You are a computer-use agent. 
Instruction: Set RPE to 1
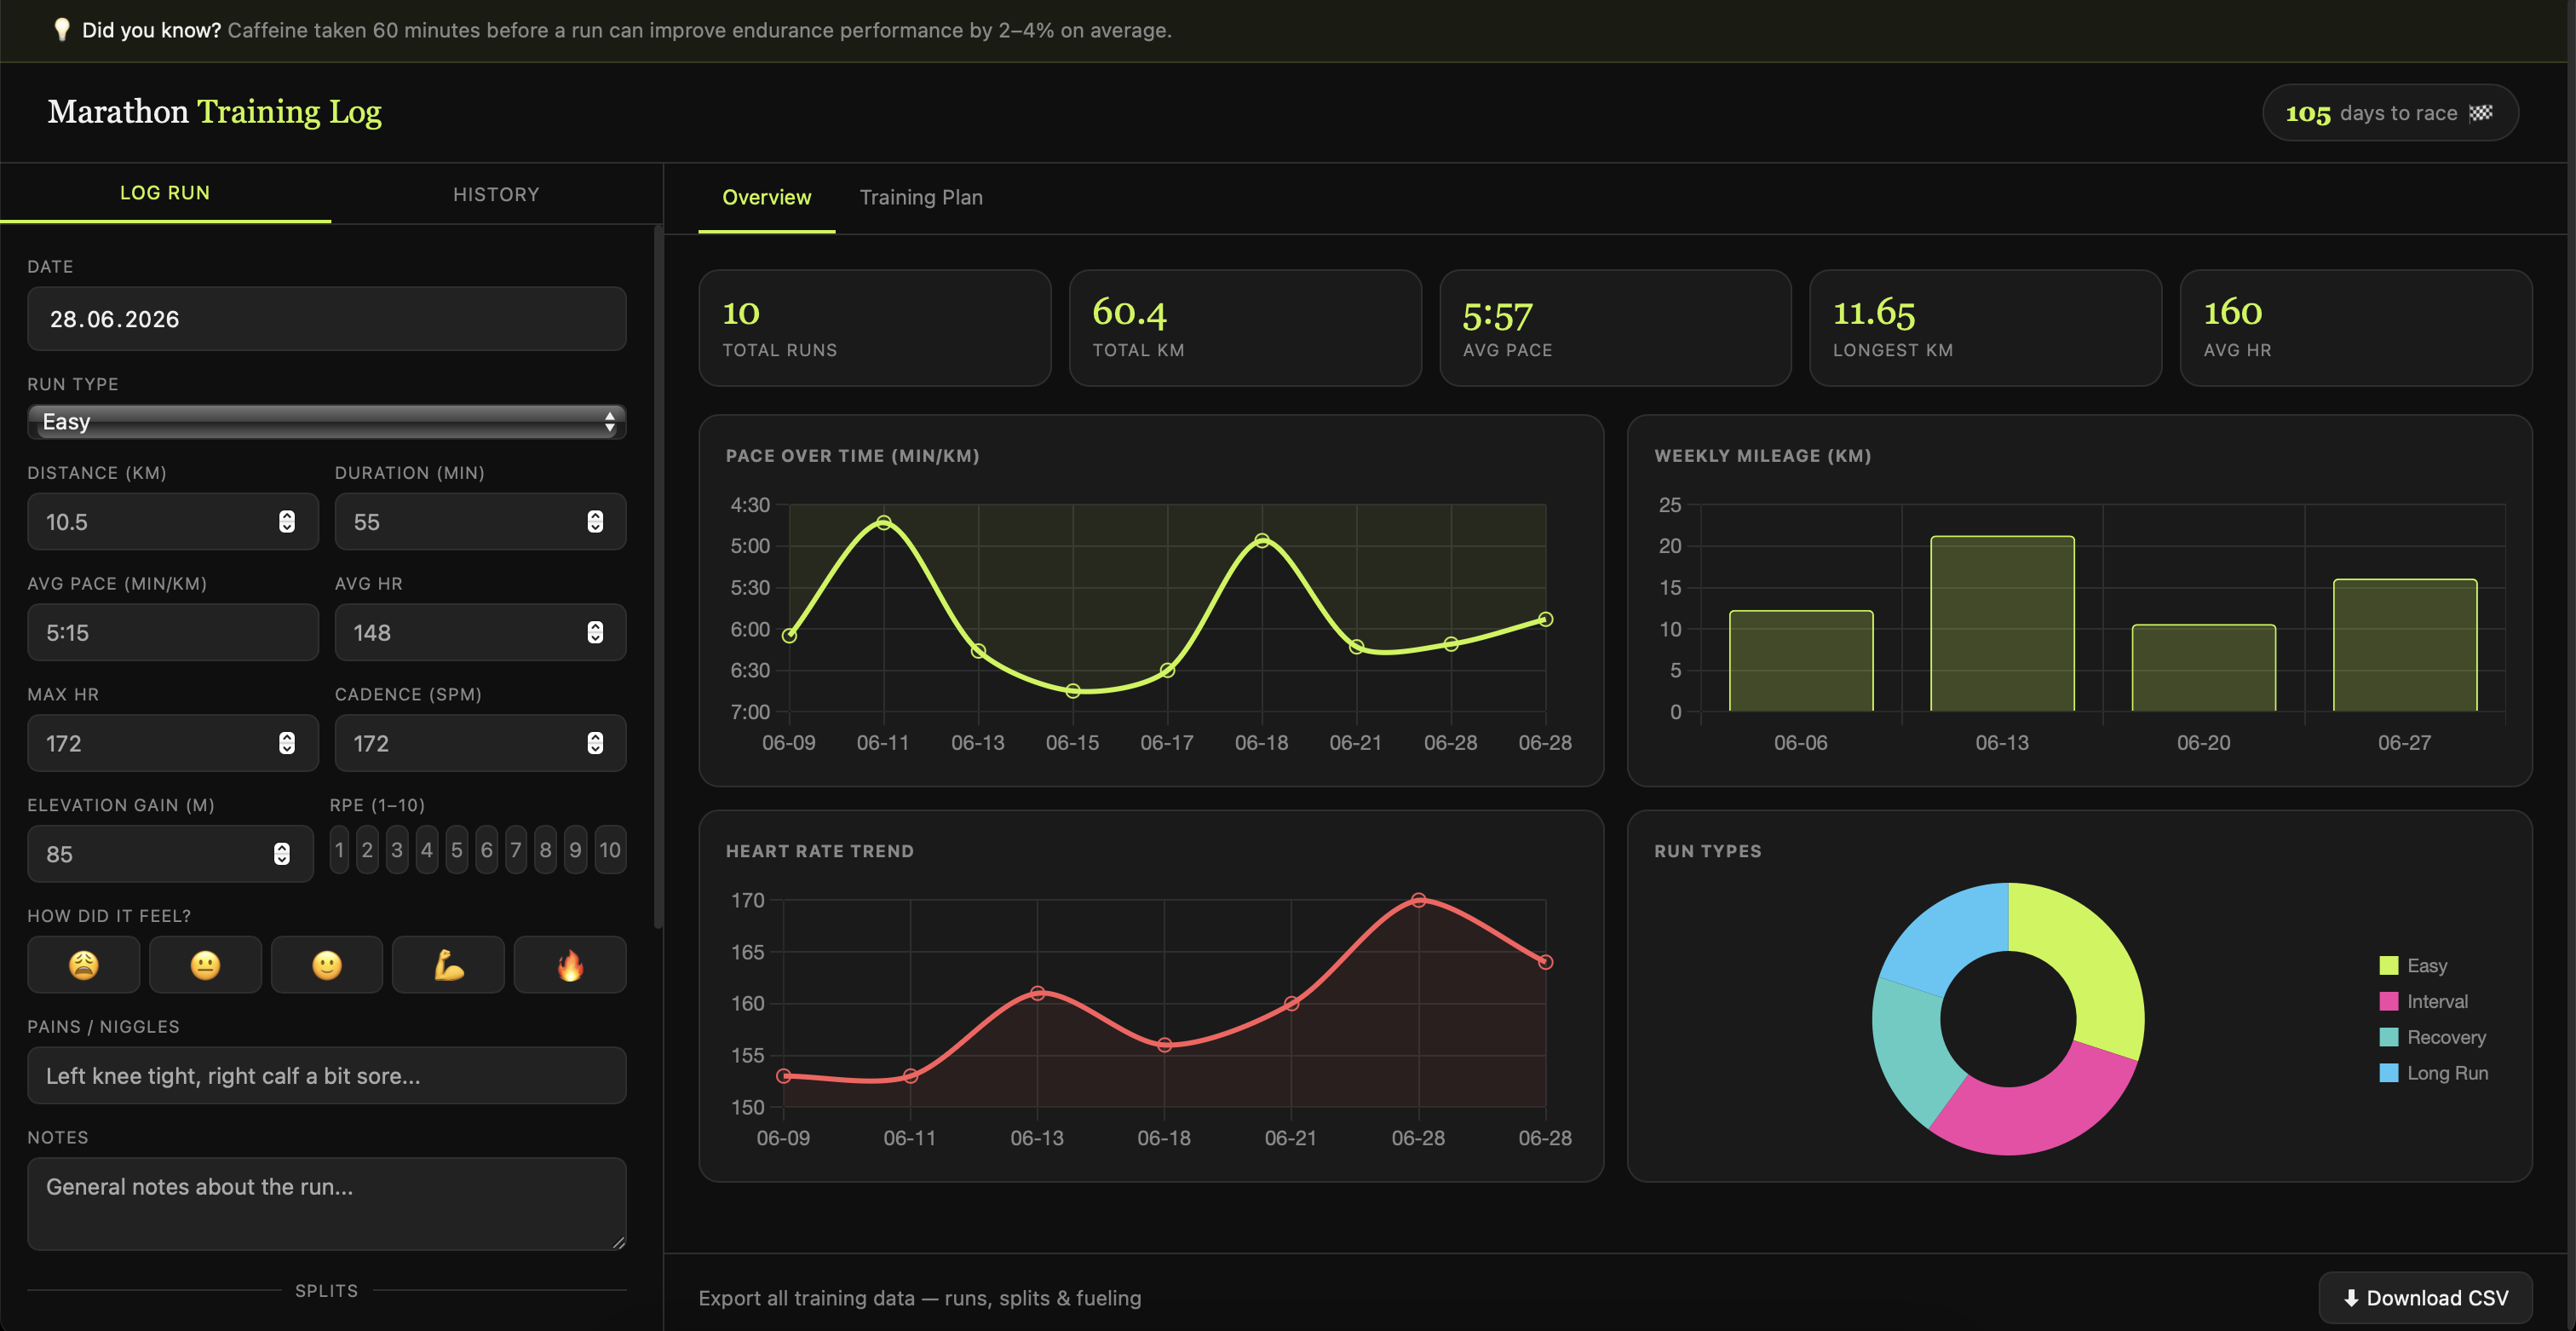click(339, 850)
